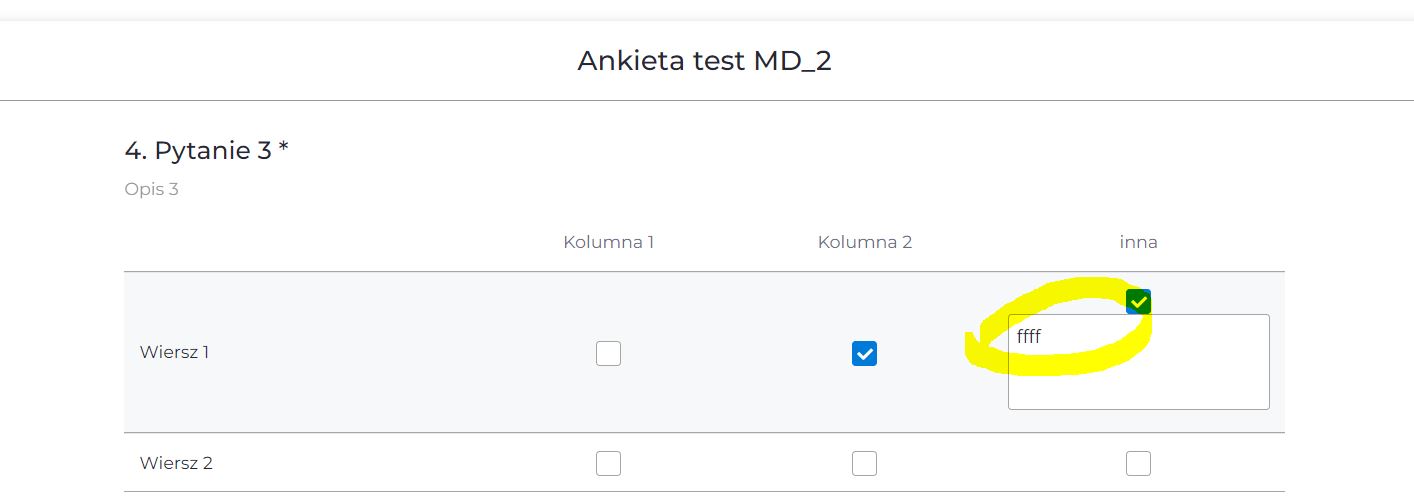The width and height of the screenshot is (1414, 501).
Task: Click the 'Kolumna 2' column header
Action: click(865, 242)
